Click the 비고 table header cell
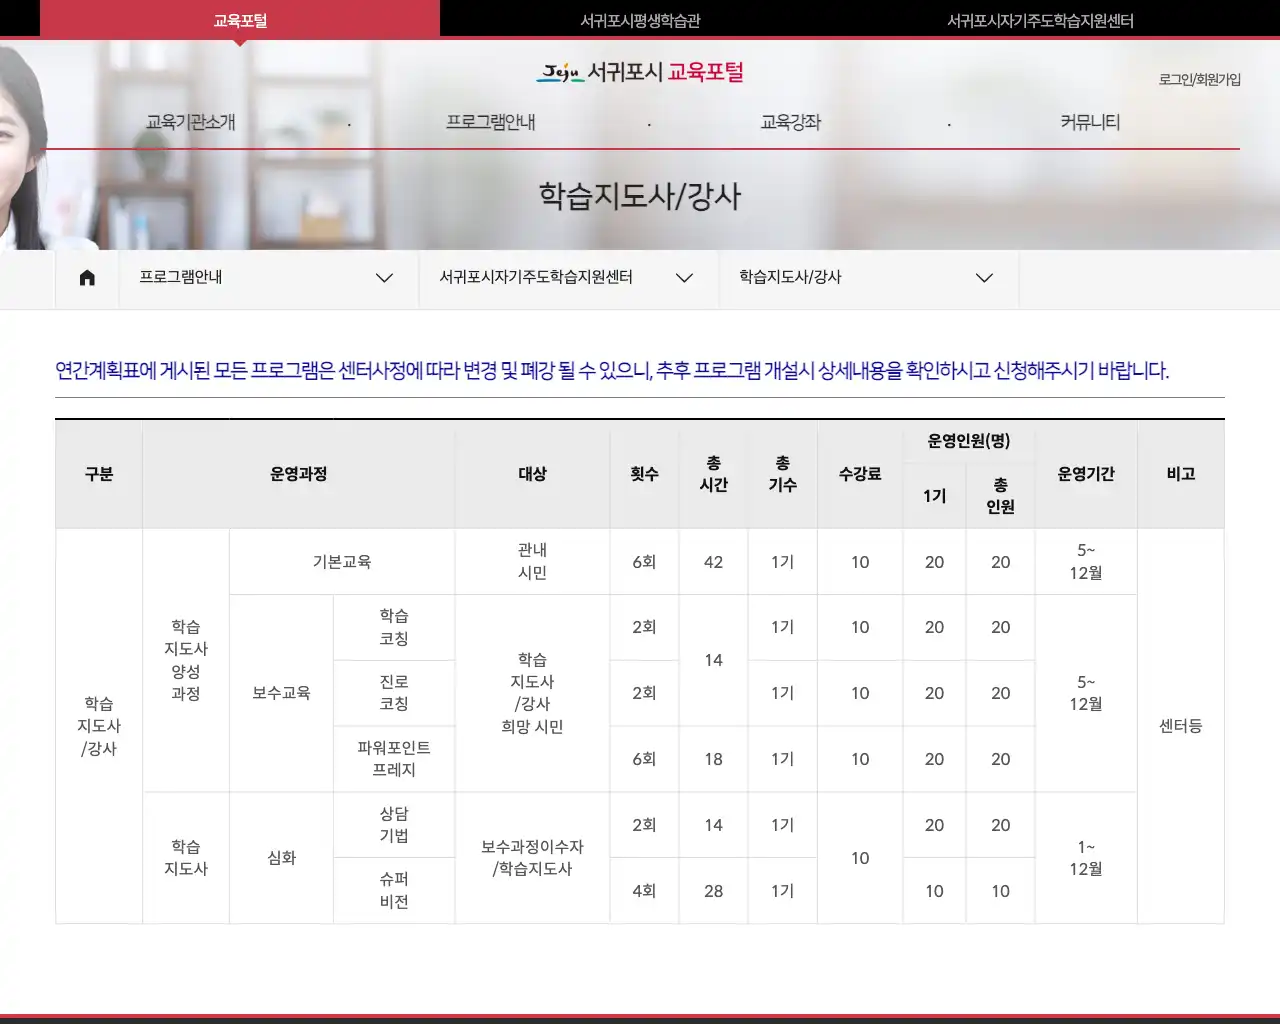The width and height of the screenshot is (1280, 1024). coord(1182,474)
